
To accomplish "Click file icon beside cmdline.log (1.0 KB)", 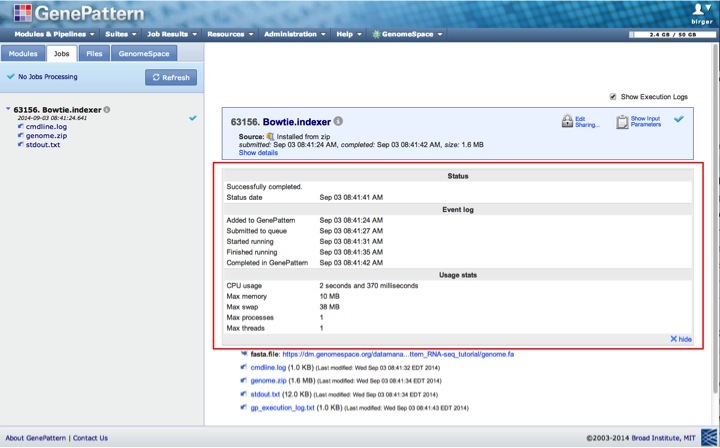I will pyautogui.click(x=243, y=367).
